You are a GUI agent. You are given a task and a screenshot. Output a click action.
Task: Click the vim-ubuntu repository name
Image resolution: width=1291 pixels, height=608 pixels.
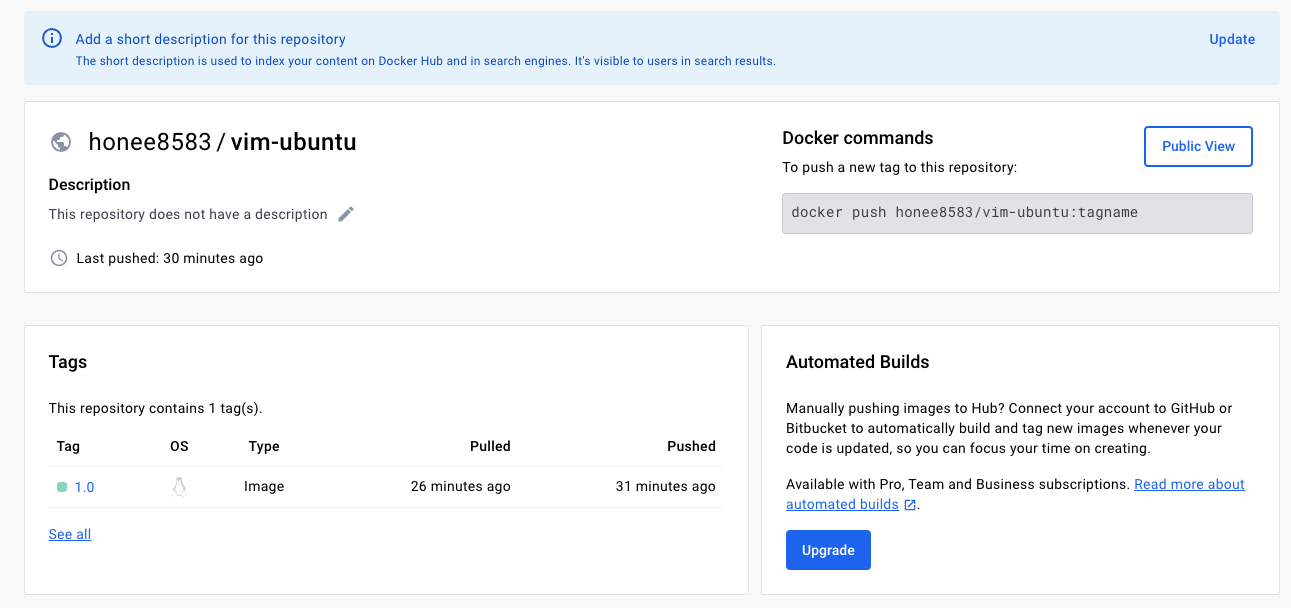pyautogui.click(x=294, y=142)
